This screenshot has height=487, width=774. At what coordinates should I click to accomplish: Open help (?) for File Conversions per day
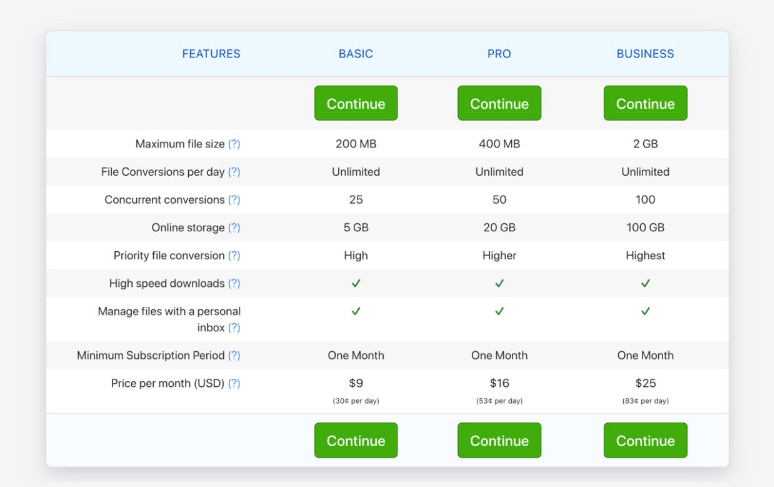pyautogui.click(x=234, y=172)
